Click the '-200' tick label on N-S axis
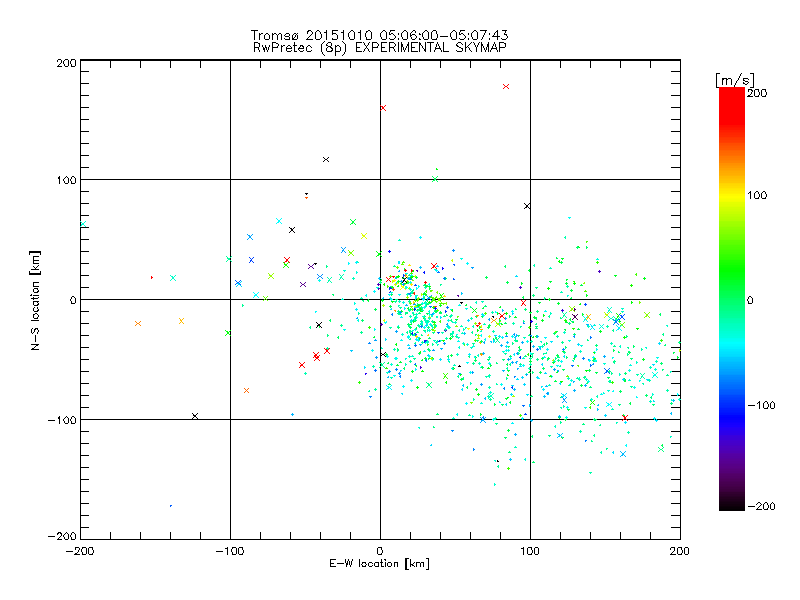Screen dimensions: 800x600 (x=62, y=536)
